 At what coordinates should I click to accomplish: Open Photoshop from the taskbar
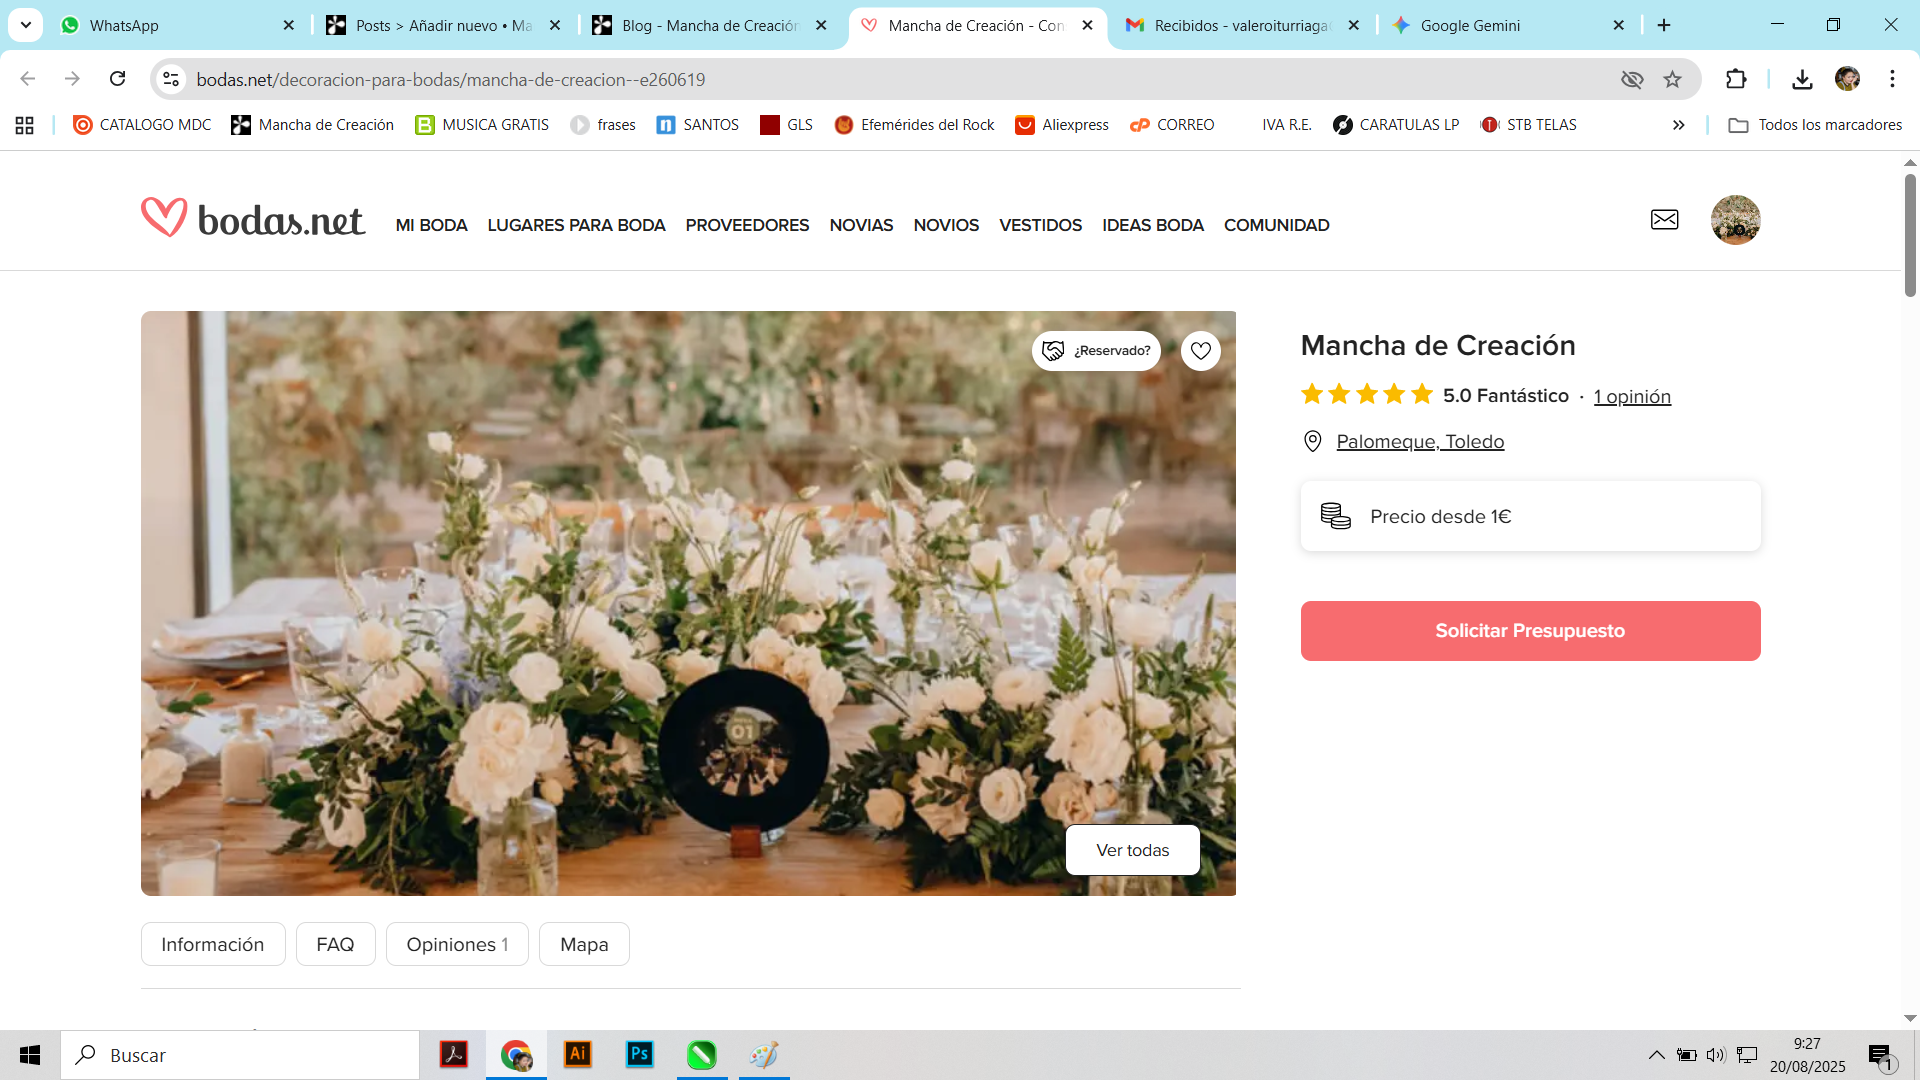tap(640, 1054)
